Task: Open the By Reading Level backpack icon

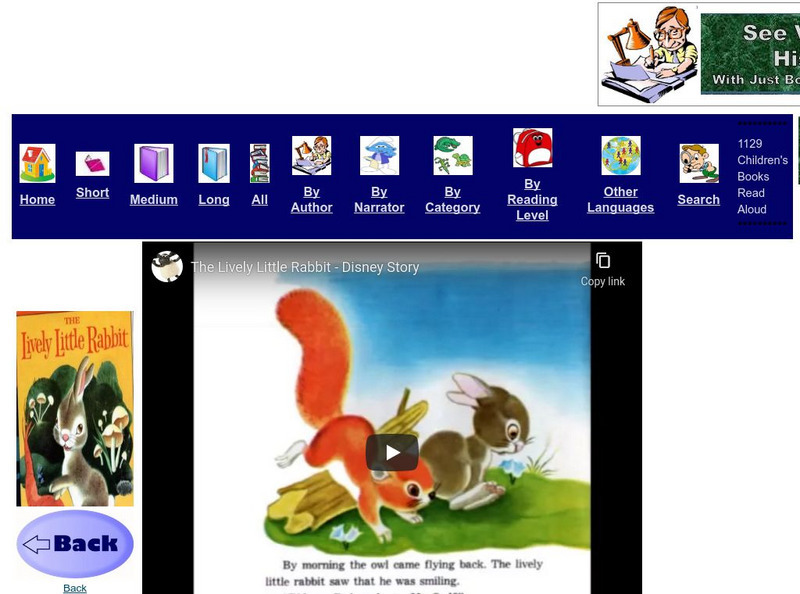Action: 532,150
